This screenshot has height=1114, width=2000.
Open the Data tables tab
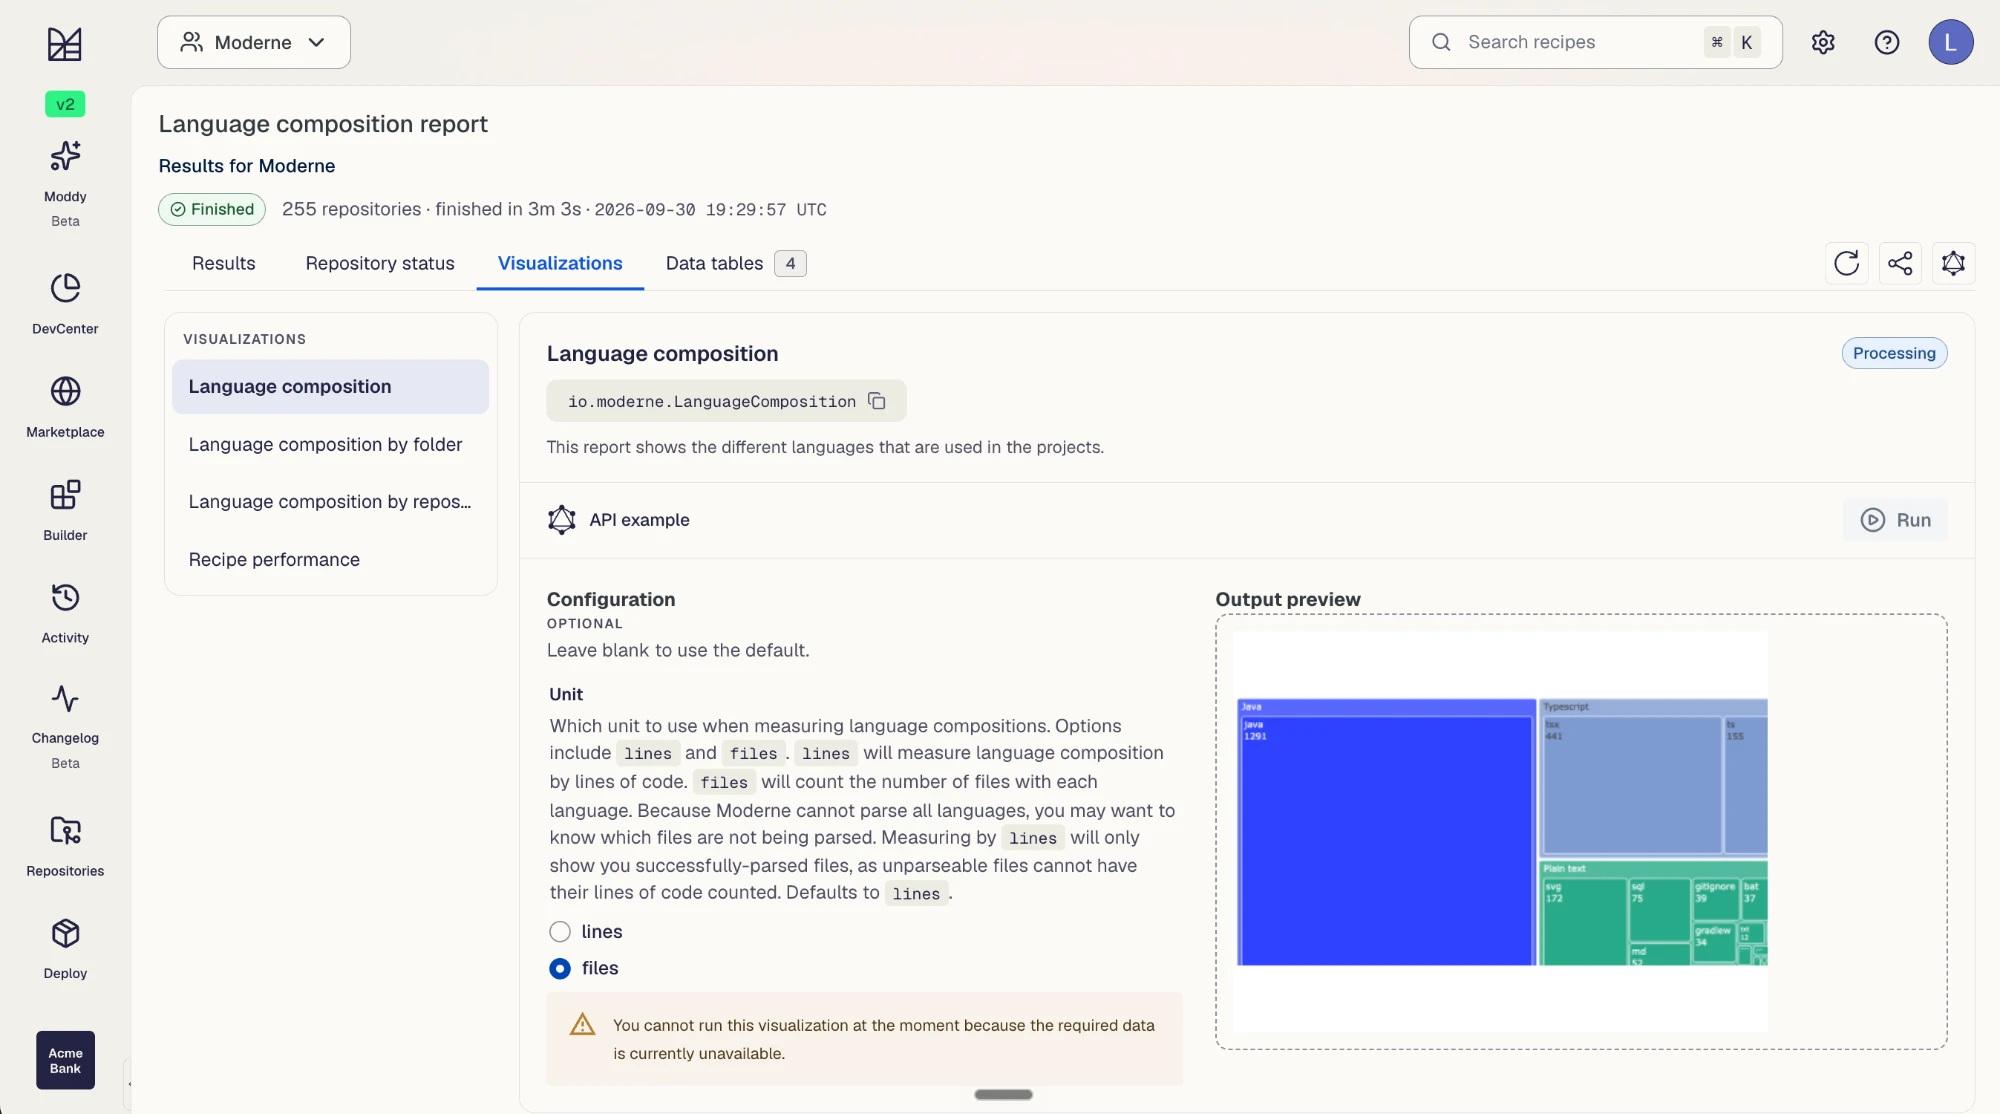click(736, 263)
